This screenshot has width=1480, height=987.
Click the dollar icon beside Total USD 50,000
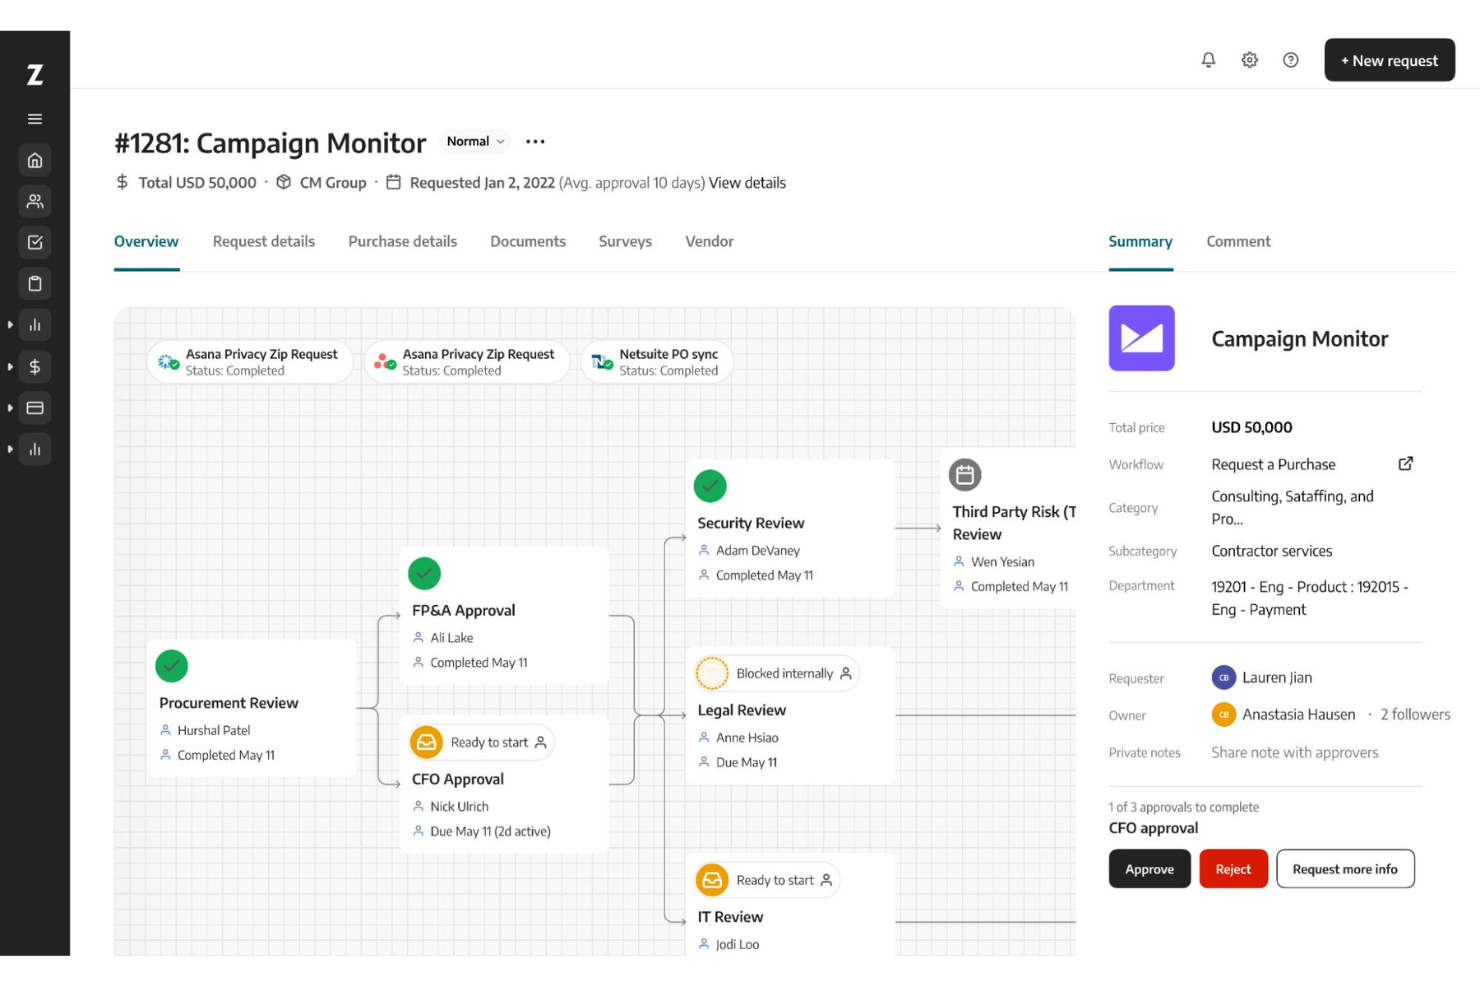click(122, 182)
